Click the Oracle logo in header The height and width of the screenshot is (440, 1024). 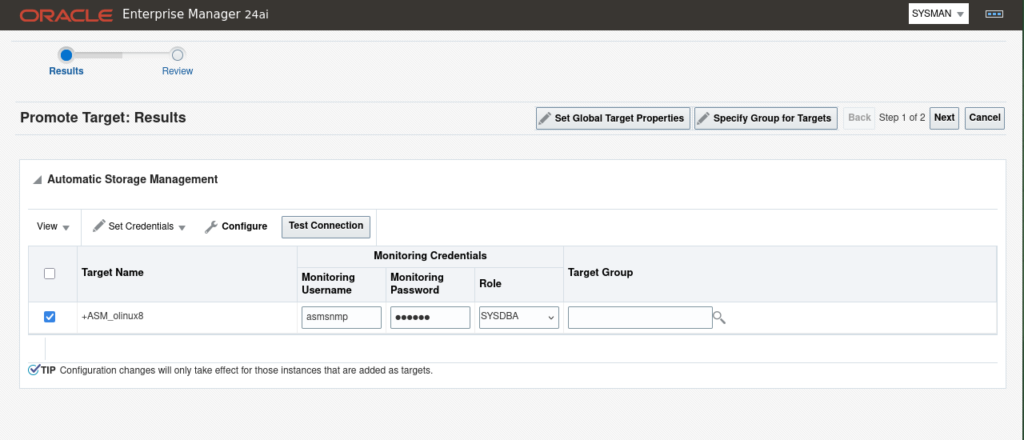pyautogui.click(x=64, y=15)
